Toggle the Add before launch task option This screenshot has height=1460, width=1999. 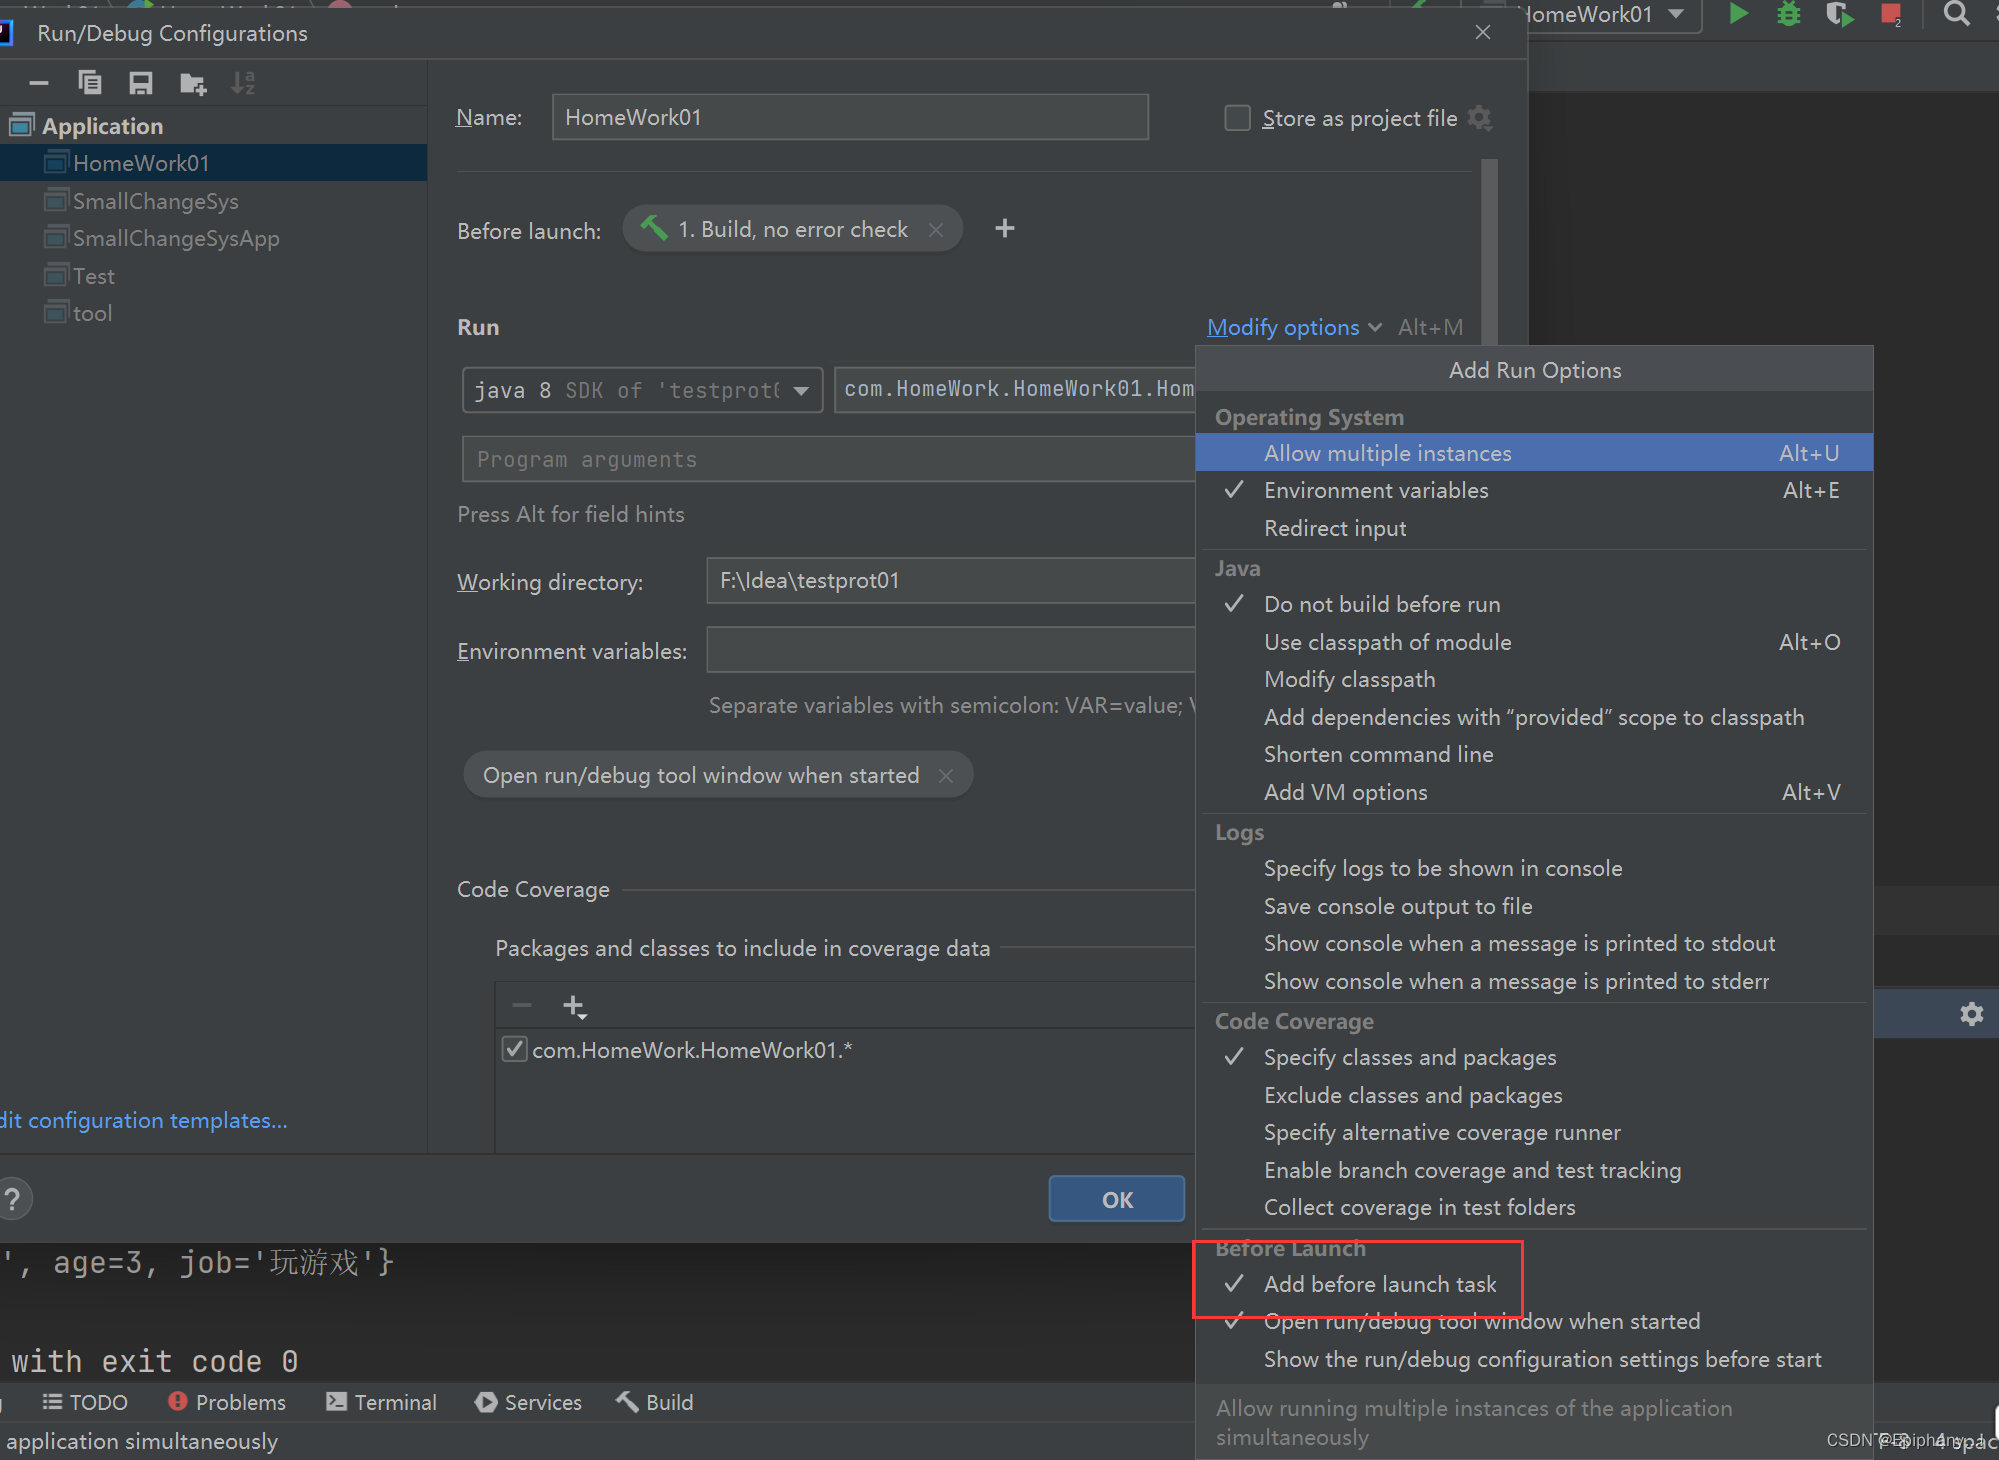1379,1284
